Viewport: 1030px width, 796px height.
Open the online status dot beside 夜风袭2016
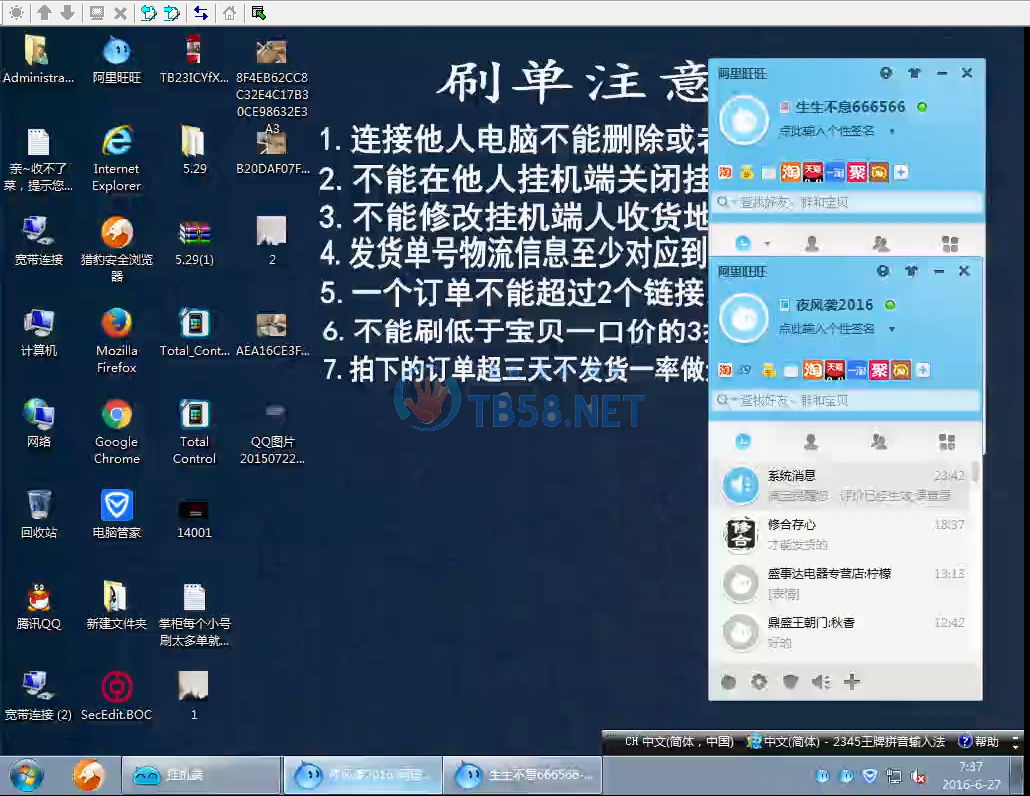coord(890,305)
